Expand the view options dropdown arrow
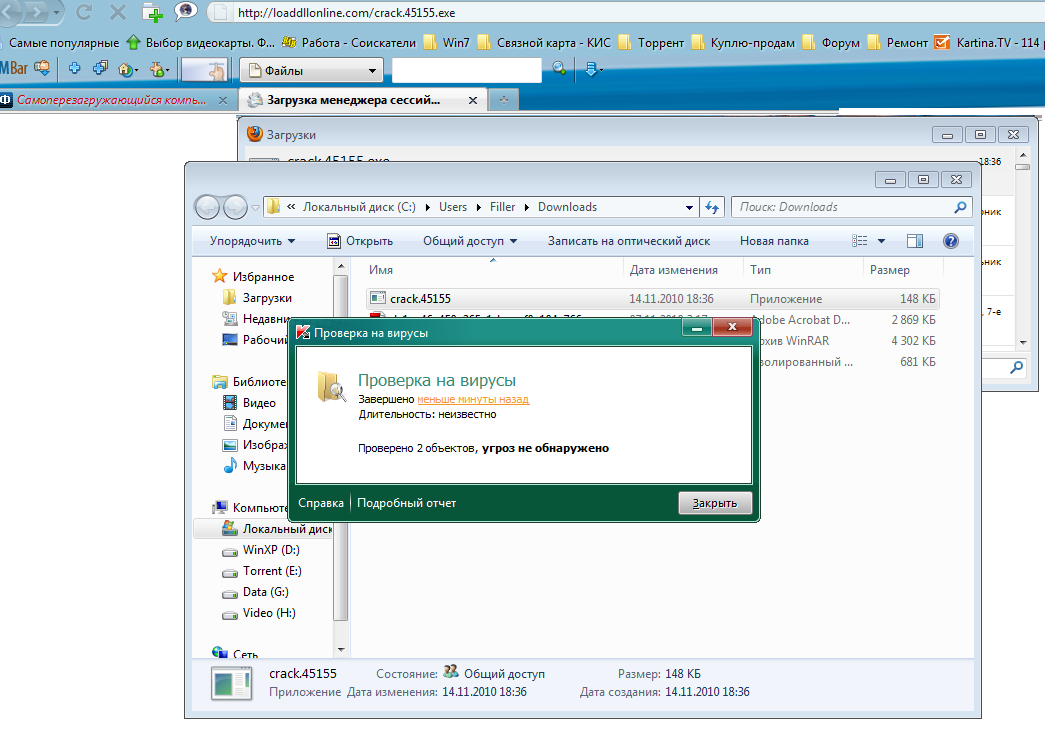This screenshot has width=1045, height=732. click(881, 241)
